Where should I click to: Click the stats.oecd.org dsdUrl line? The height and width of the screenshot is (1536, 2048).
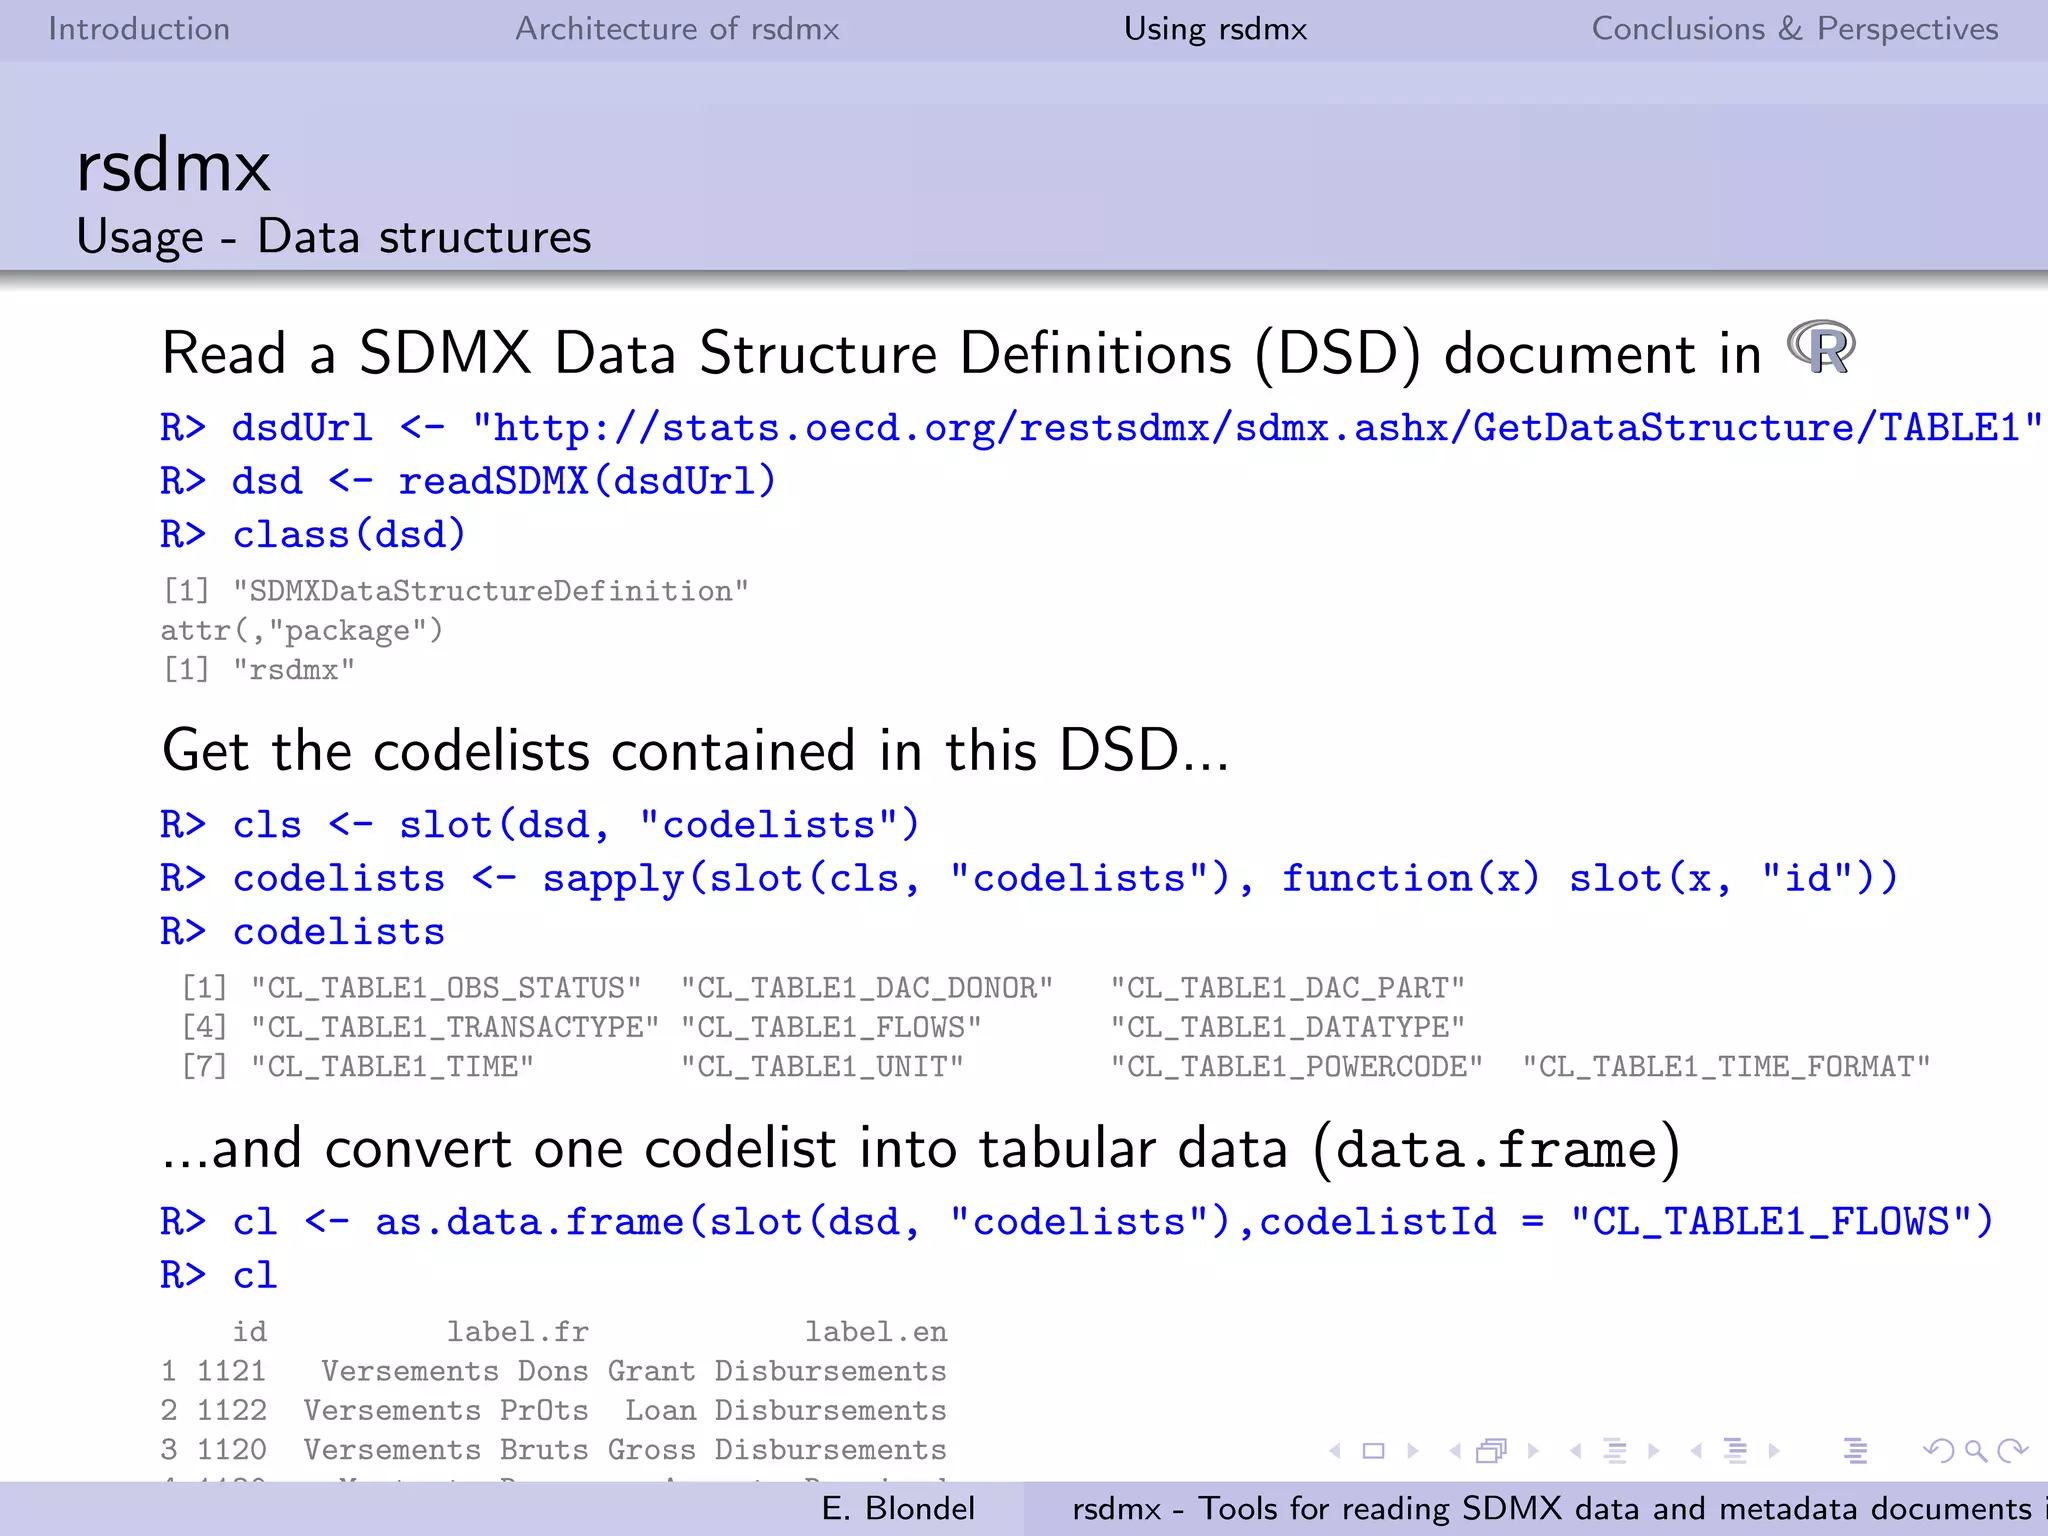click(1101, 428)
